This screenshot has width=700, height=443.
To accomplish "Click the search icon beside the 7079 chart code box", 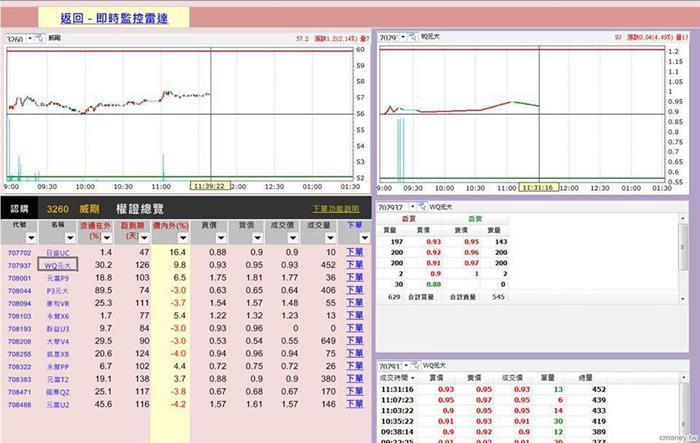I will 412,37.
